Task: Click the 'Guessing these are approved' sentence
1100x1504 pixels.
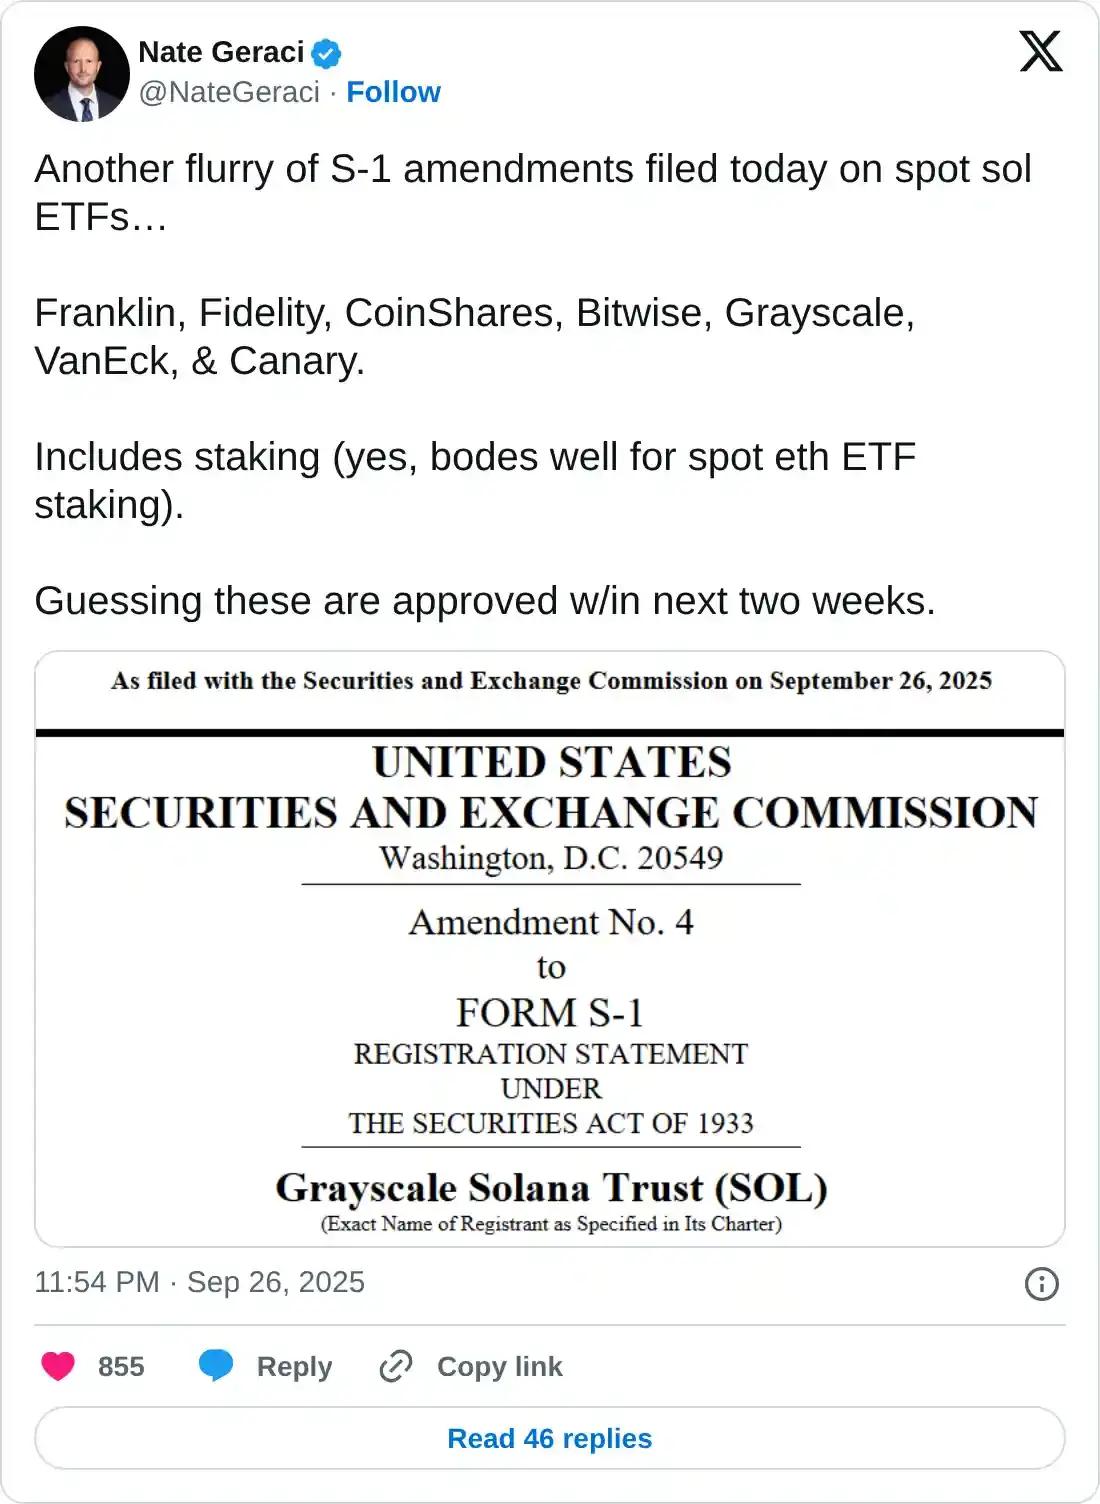Action: pos(485,601)
